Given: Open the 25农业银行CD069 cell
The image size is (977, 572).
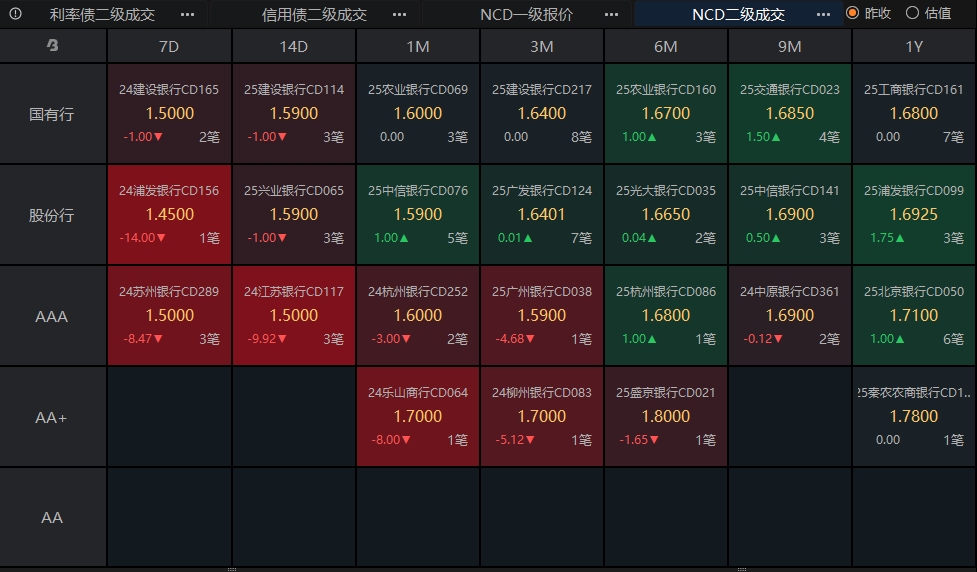Looking at the screenshot, I should (x=417, y=113).
